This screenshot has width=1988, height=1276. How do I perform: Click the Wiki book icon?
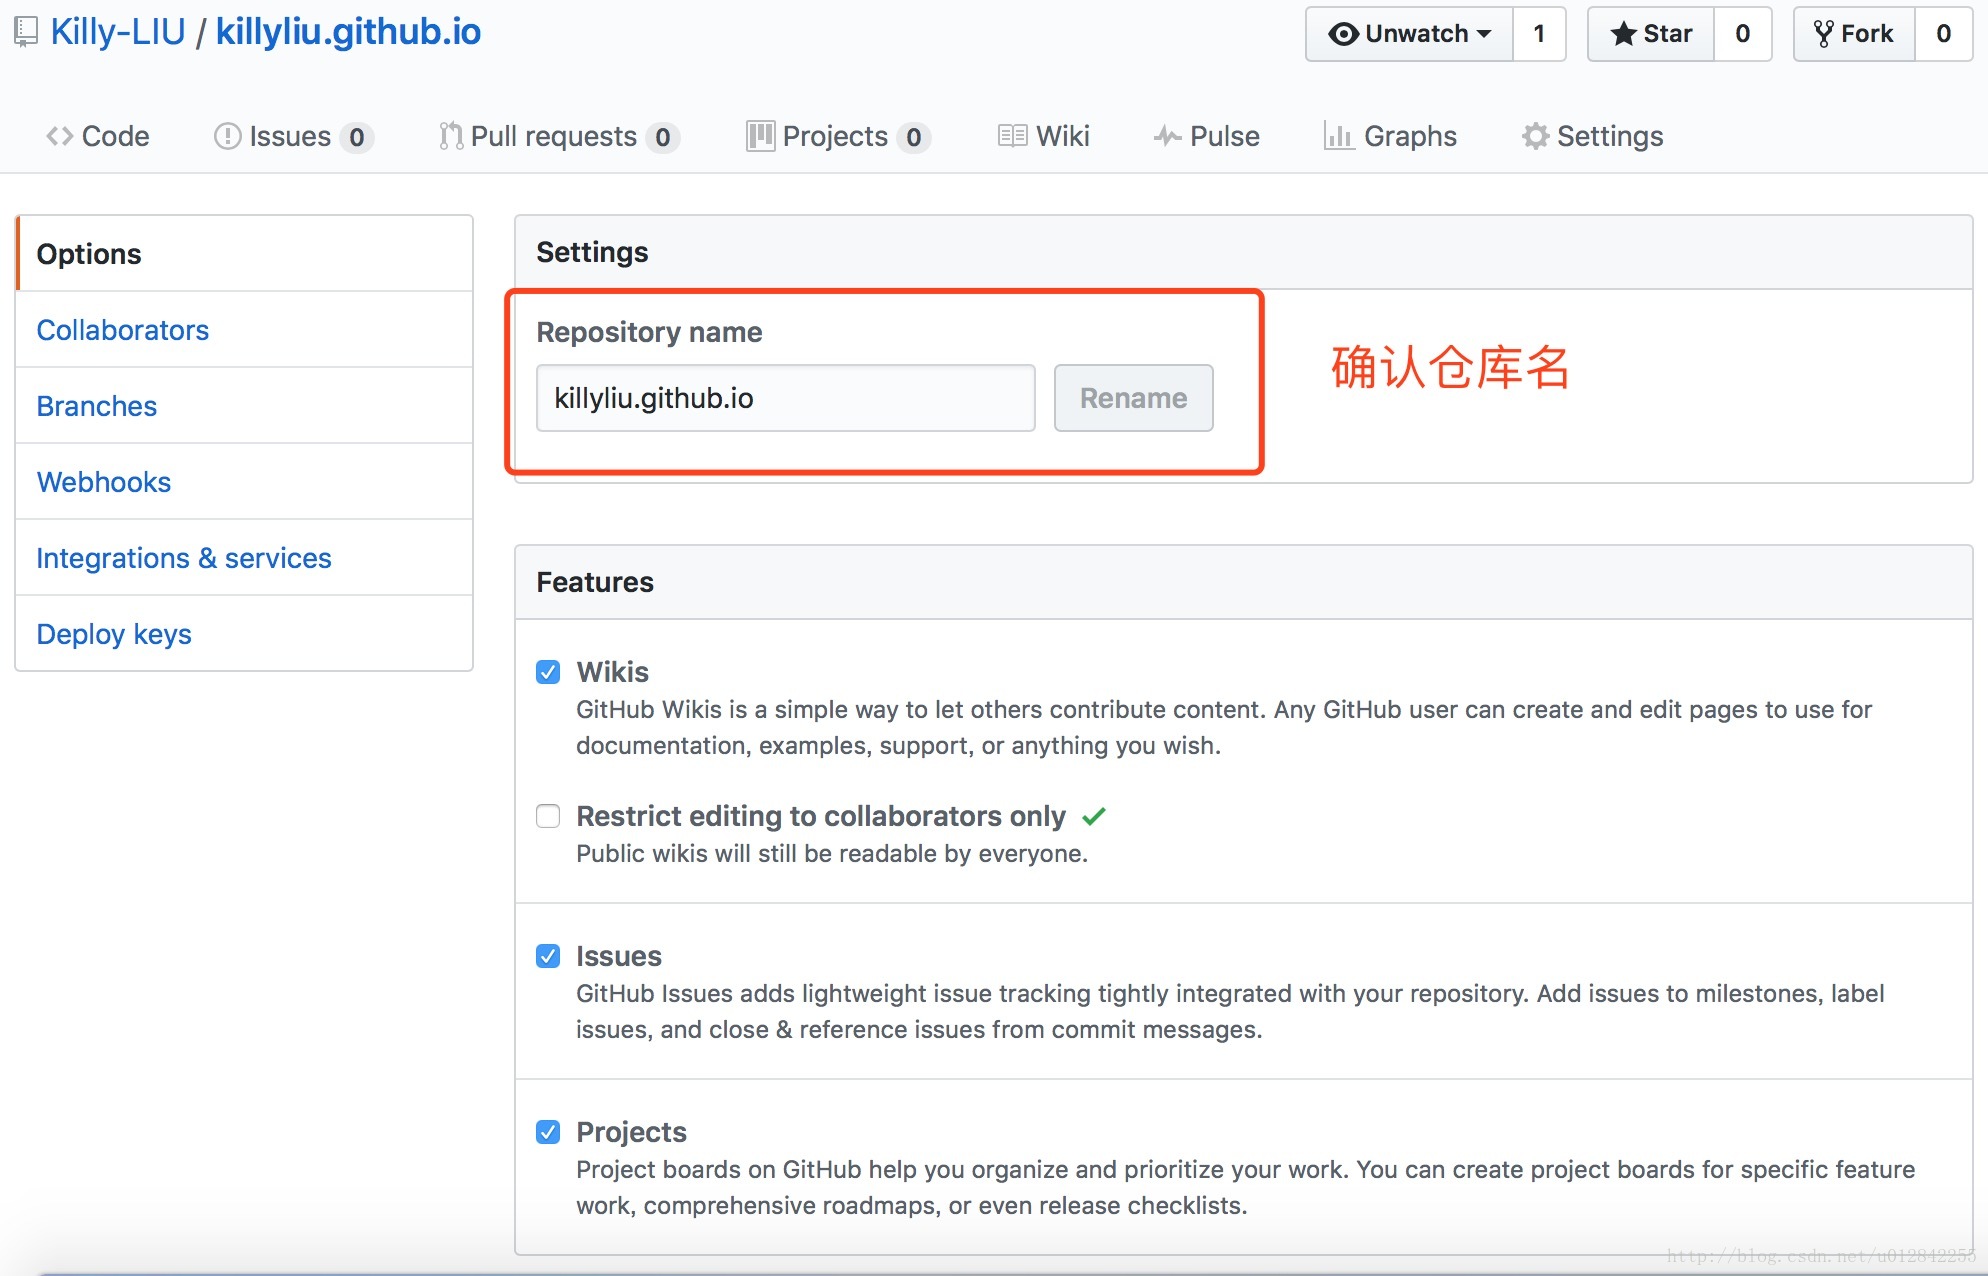click(1012, 136)
